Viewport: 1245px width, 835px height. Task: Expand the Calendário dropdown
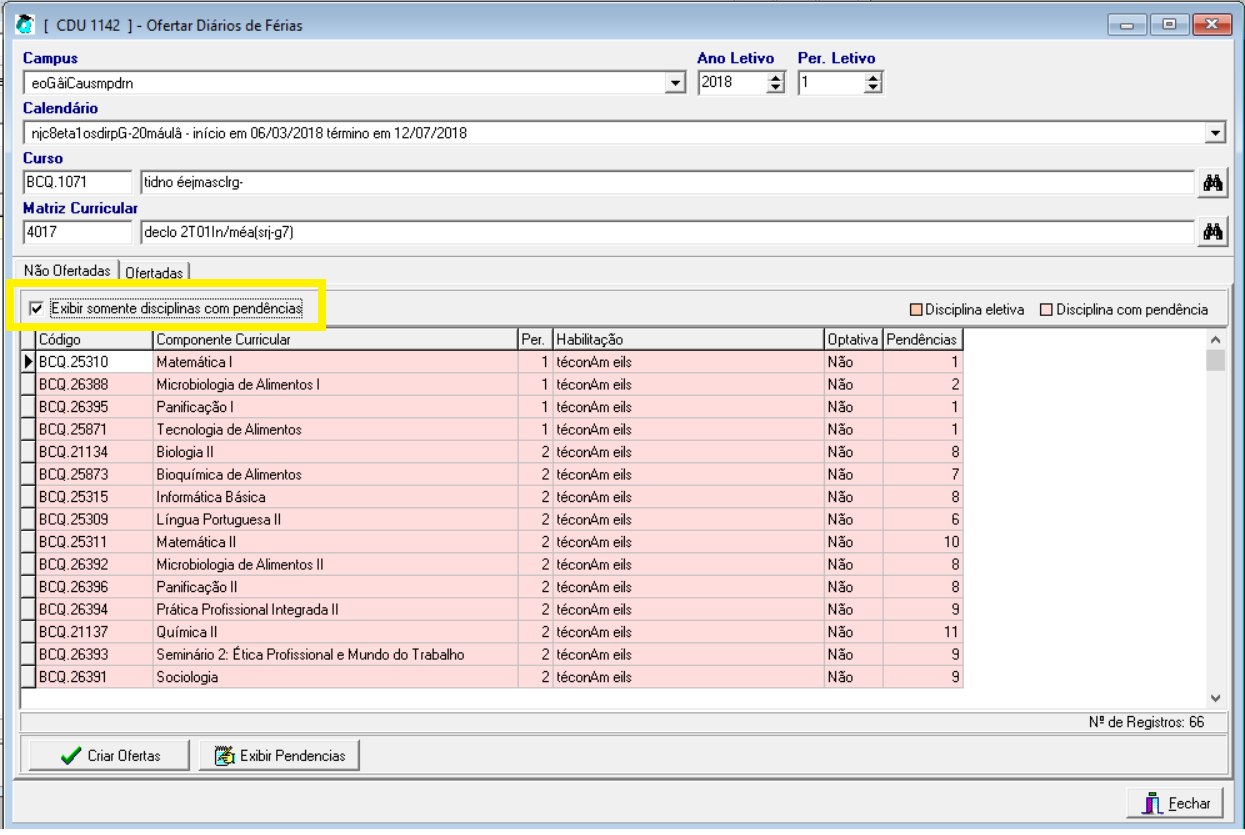click(1215, 133)
